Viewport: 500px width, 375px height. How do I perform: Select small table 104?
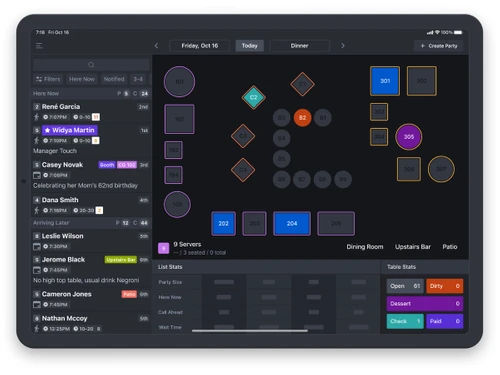pos(173,175)
